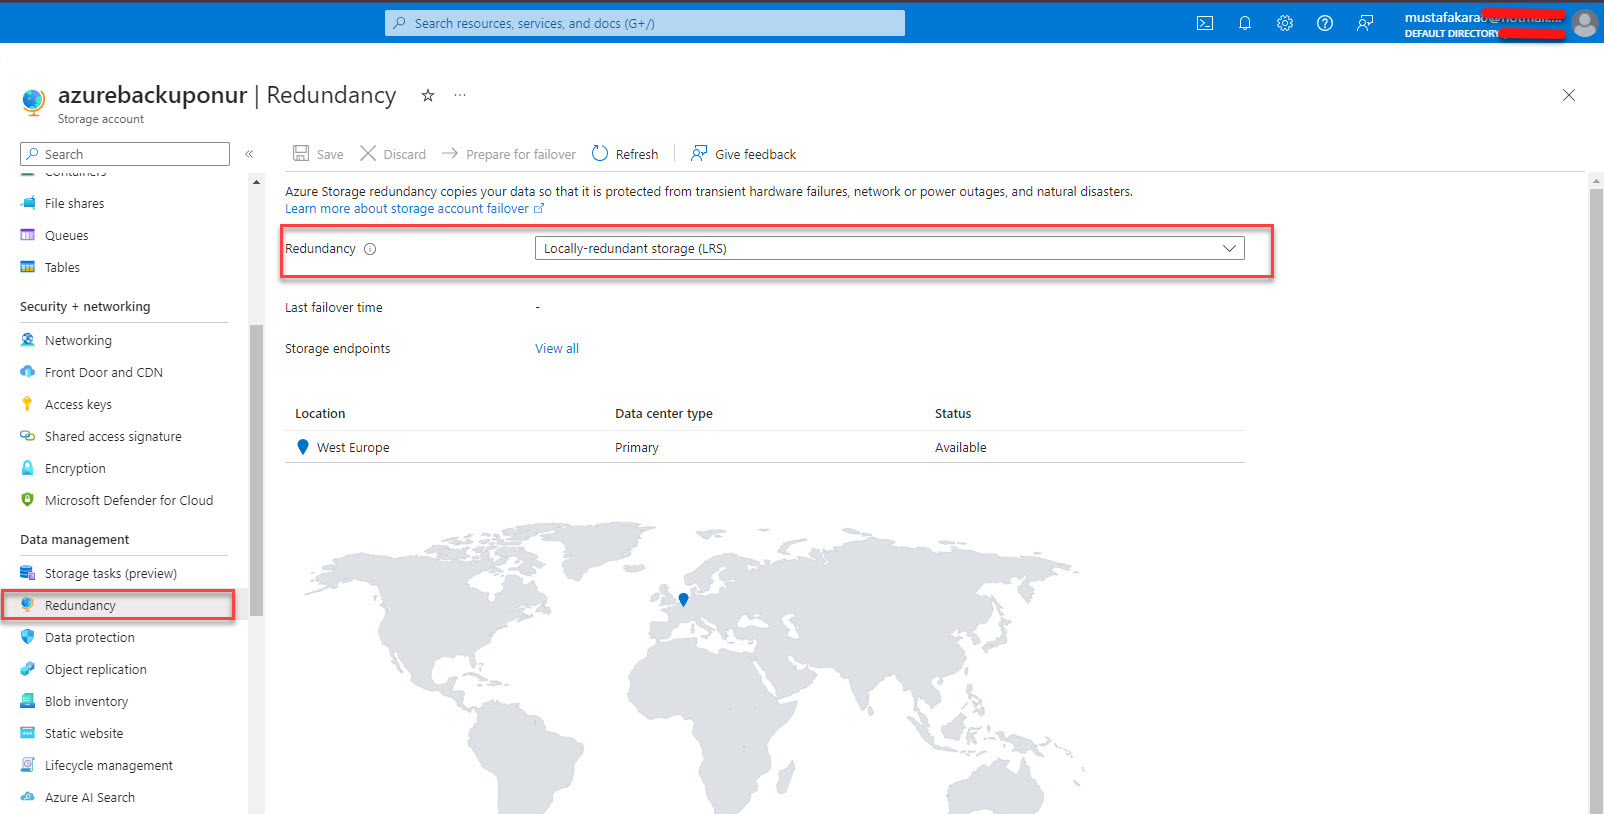Screen dimensions: 1604x814
Task: Click Refresh in the toolbar
Action: [x=625, y=154]
